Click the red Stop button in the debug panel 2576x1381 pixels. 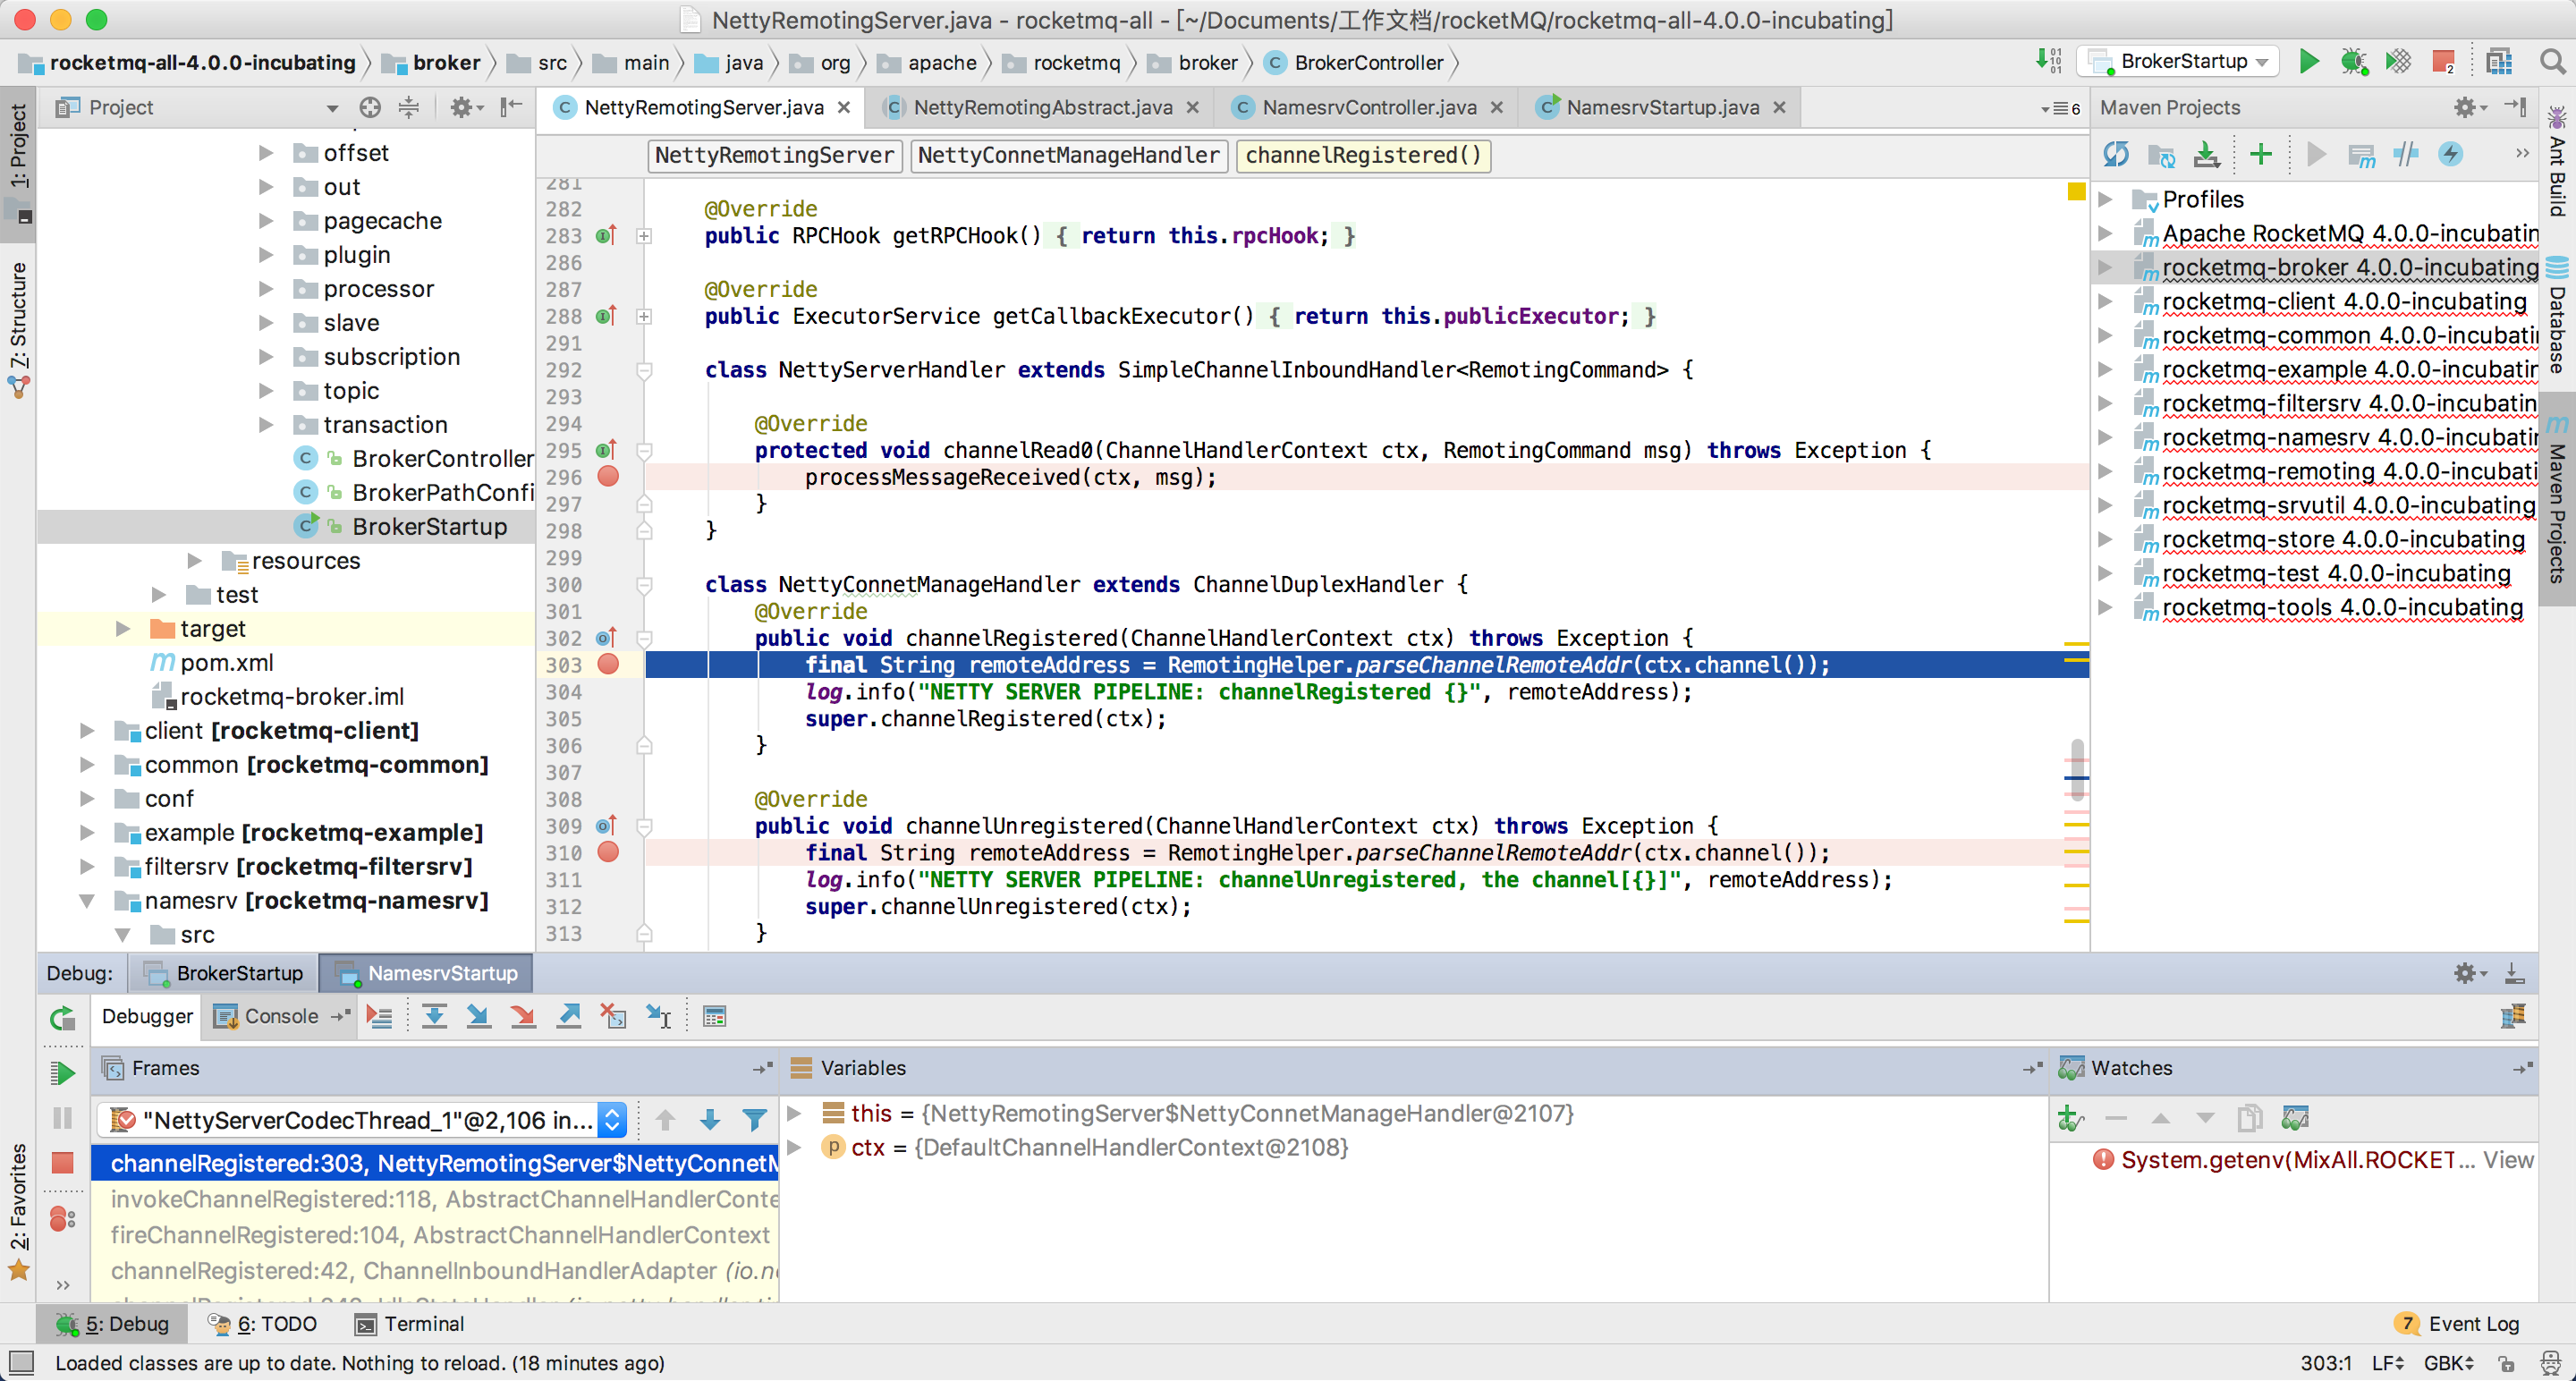pyautogui.click(x=62, y=1163)
